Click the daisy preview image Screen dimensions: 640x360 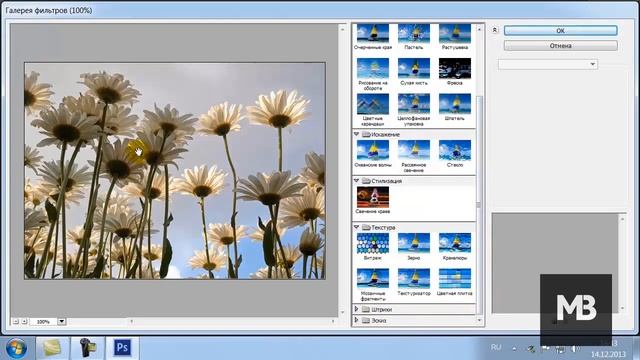175,171
